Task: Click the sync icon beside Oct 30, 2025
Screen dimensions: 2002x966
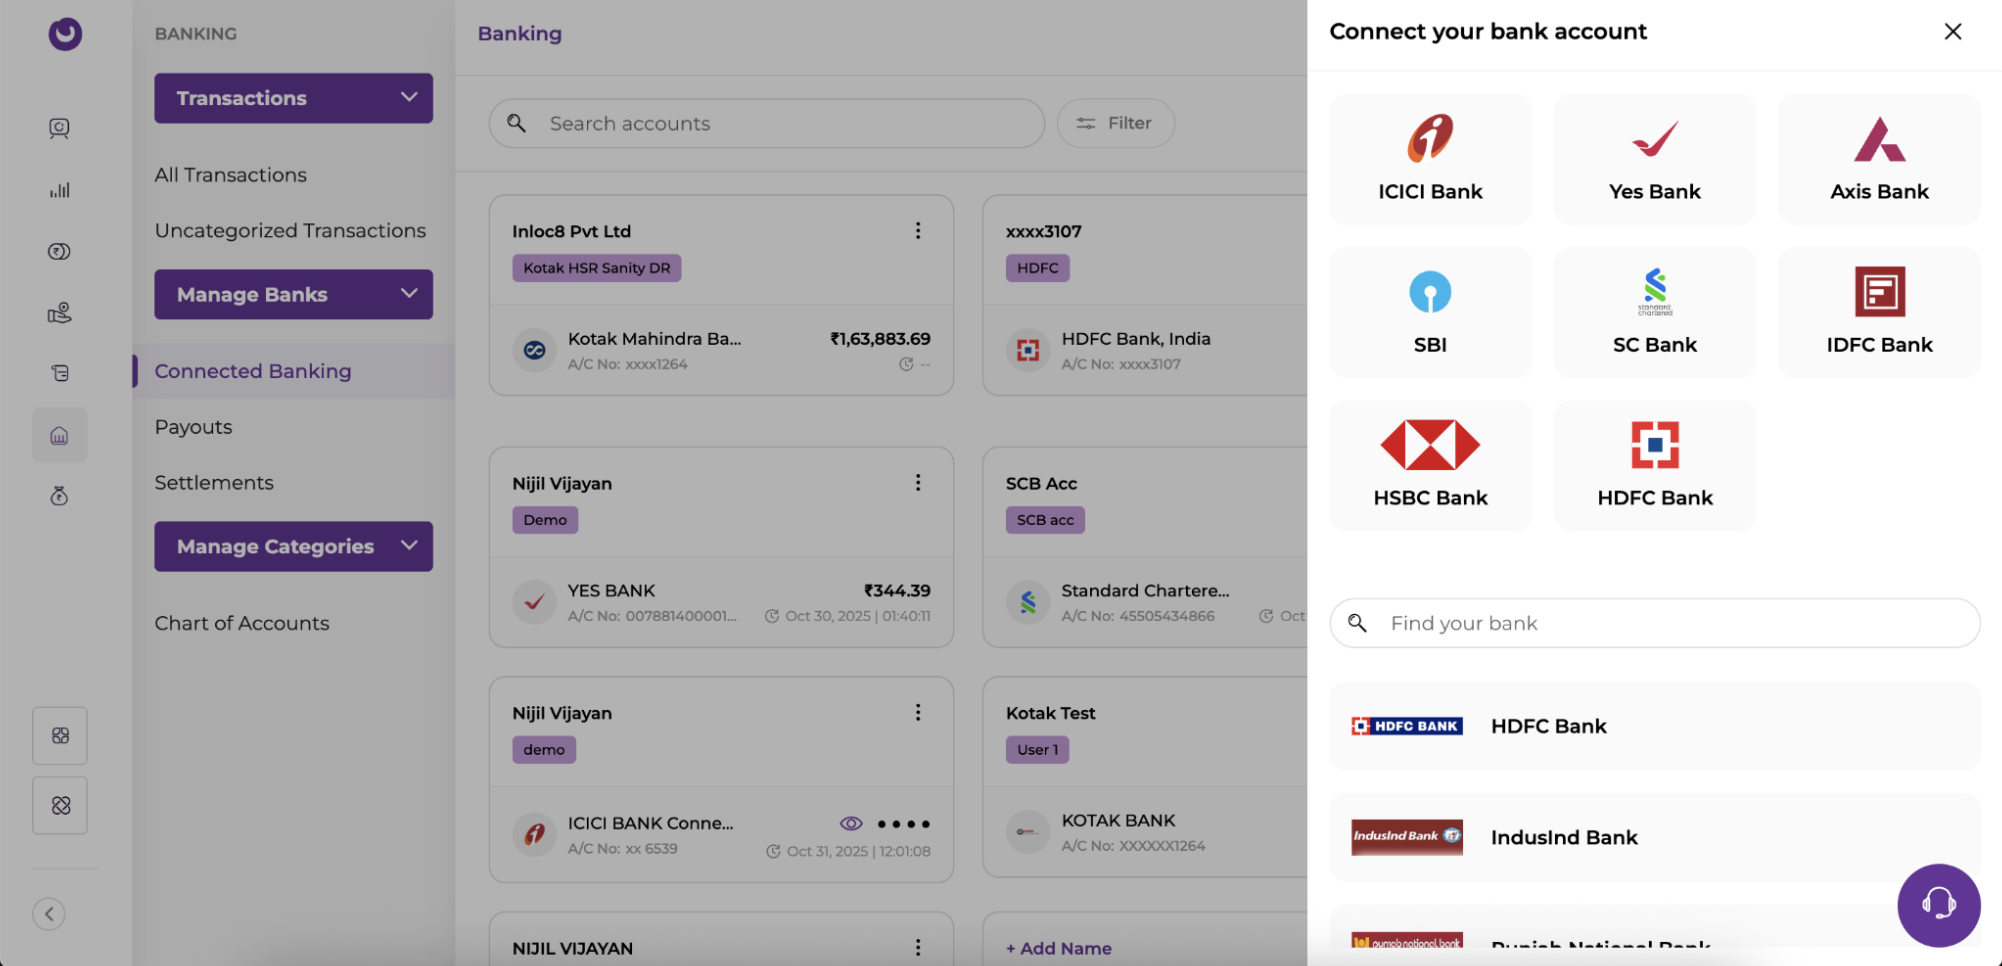Action: (x=772, y=616)
